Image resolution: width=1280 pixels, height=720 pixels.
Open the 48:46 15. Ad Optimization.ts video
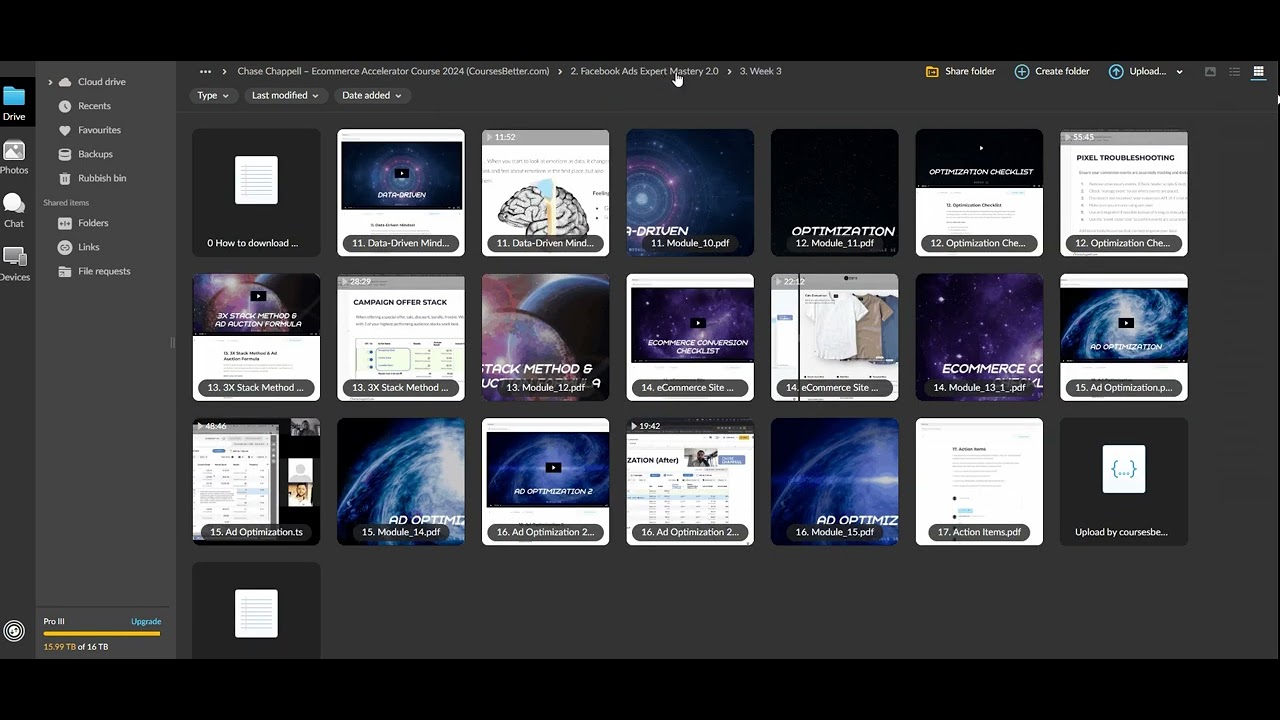tap(256, 482)
